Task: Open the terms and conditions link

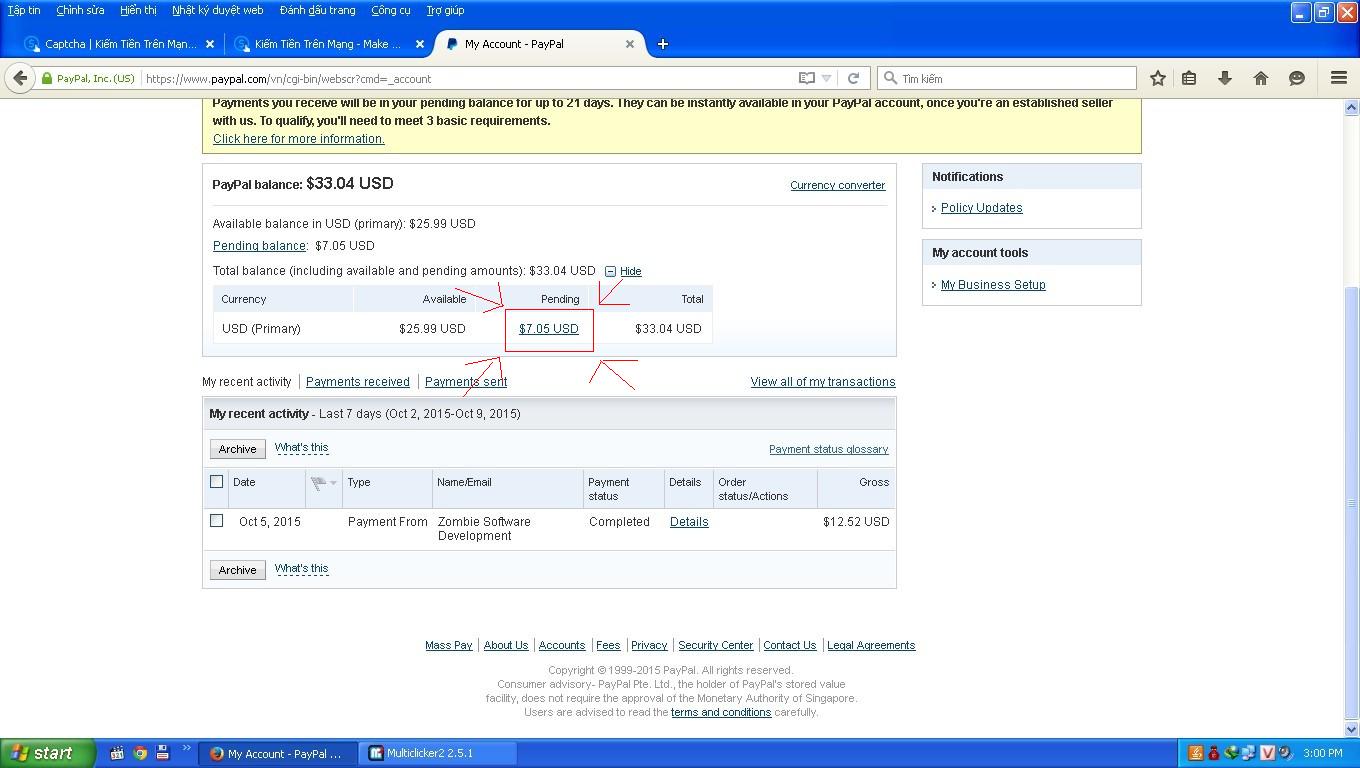Action: point(721,713)
